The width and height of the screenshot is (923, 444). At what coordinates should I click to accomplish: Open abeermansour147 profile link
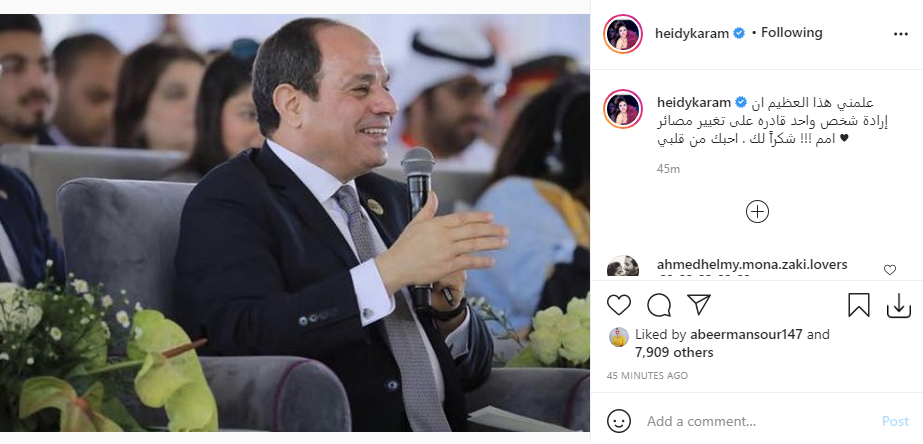click(x=748, y=334)
